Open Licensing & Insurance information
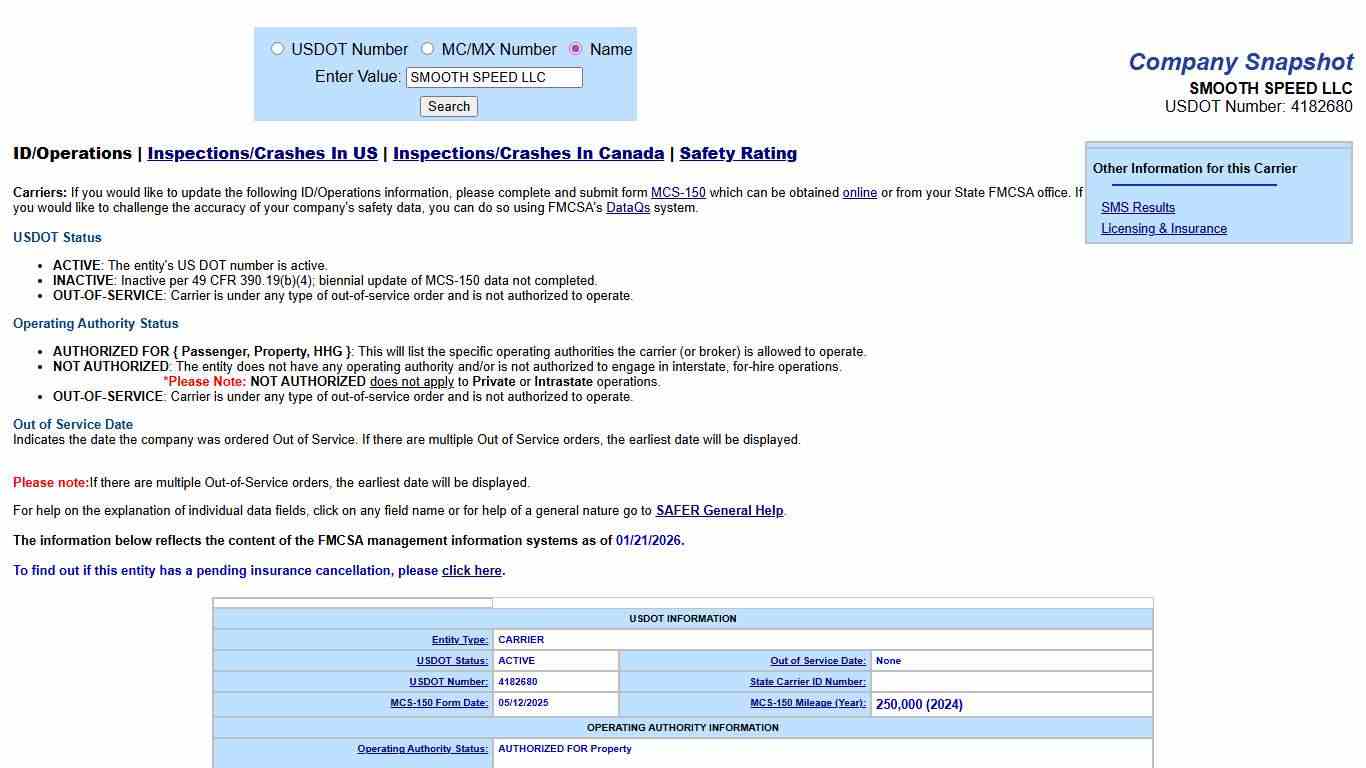1366x768 pixels. [1164, 228]
